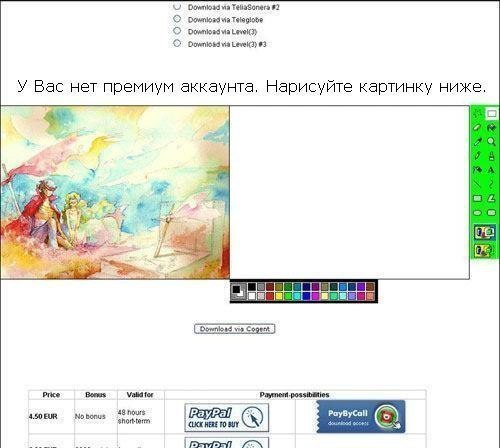Select the Magnifier zoom tool
The height and width of the screenshot is (448, 500).
(x=491, y=142)
